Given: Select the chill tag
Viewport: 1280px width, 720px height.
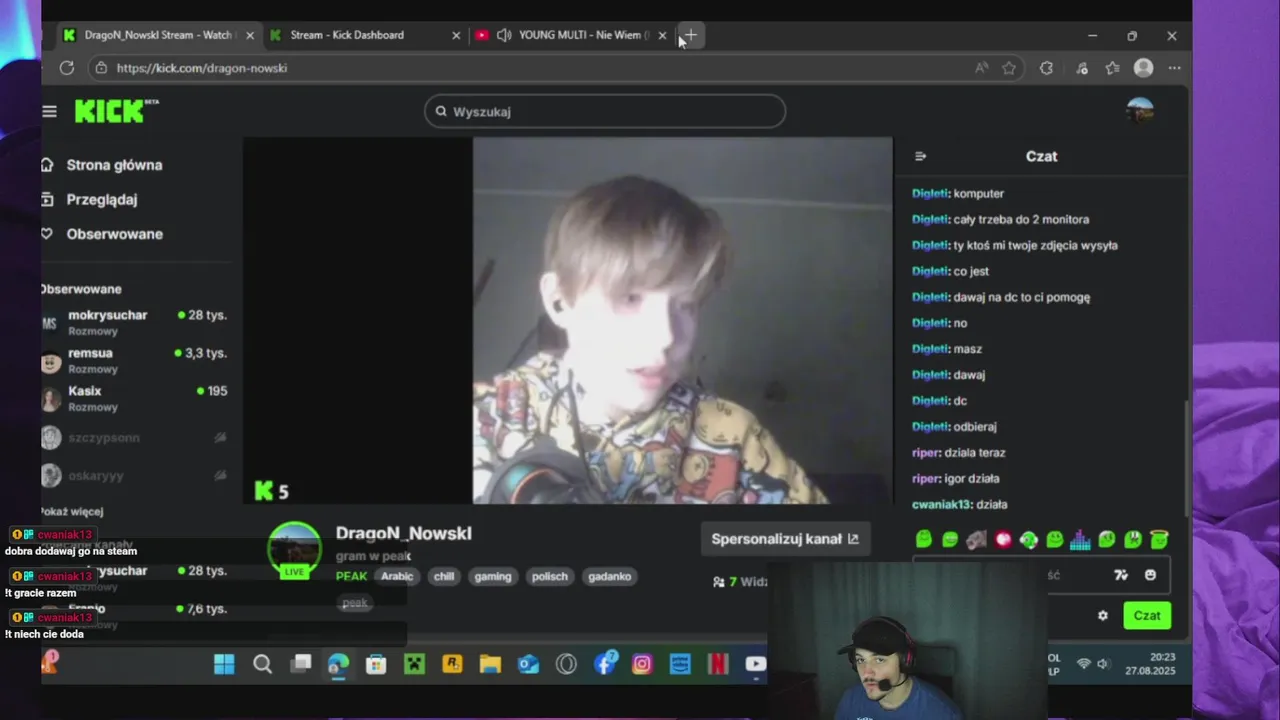Looking at the screenshot, I should [444, 576].
